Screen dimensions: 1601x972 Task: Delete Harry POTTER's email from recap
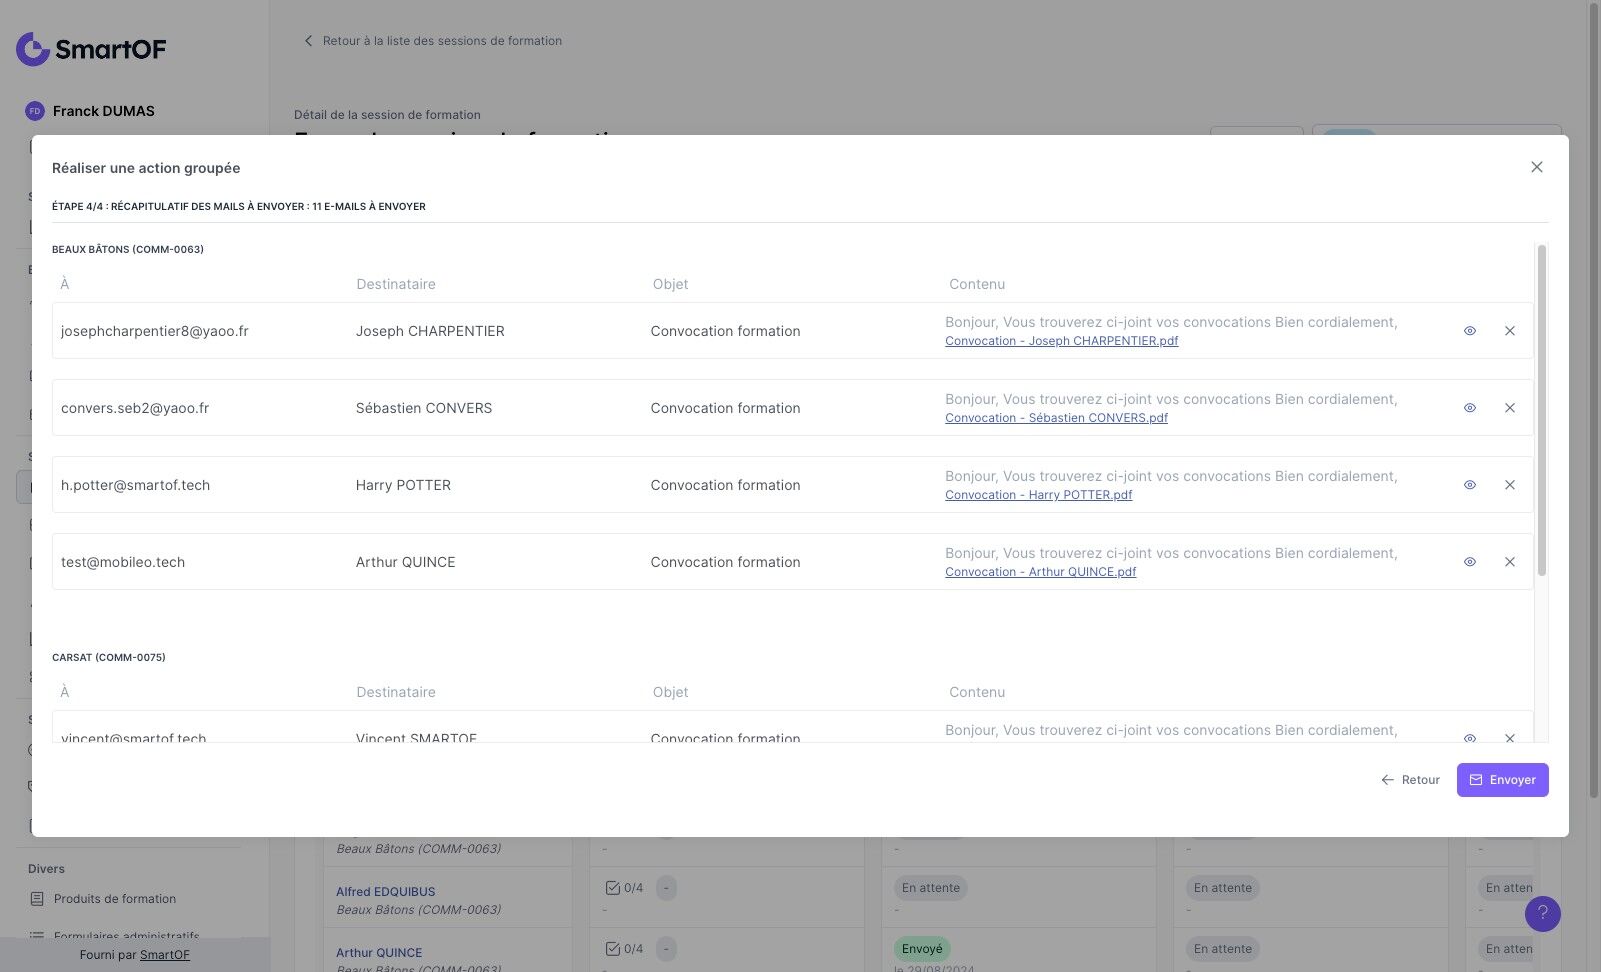pos(1510,485)
